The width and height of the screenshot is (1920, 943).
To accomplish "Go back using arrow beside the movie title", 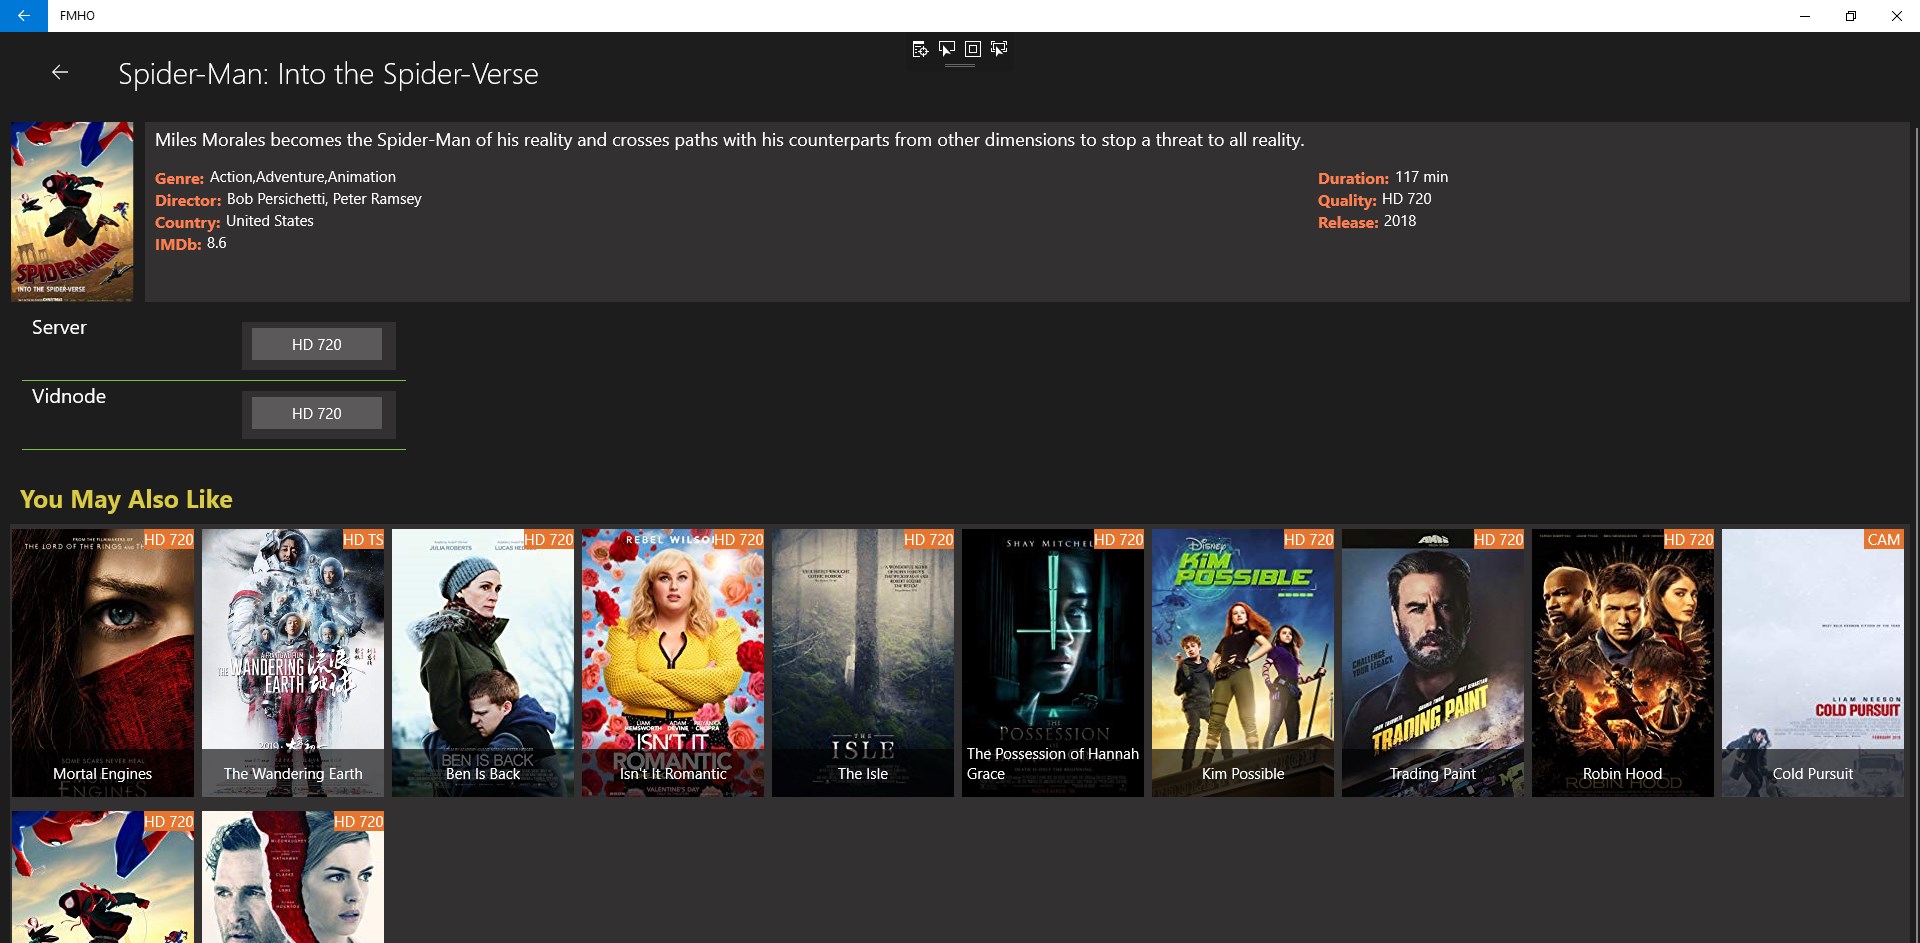I will [60, 72].
